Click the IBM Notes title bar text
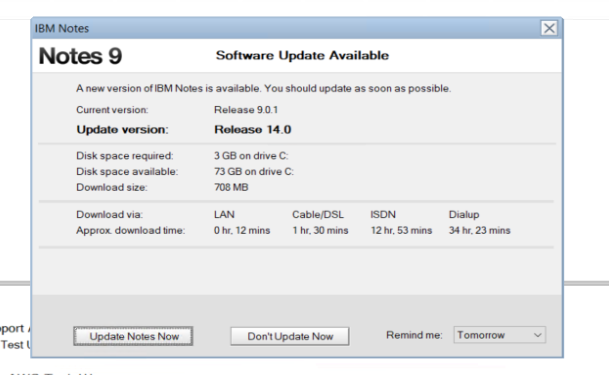 [62, 28]
